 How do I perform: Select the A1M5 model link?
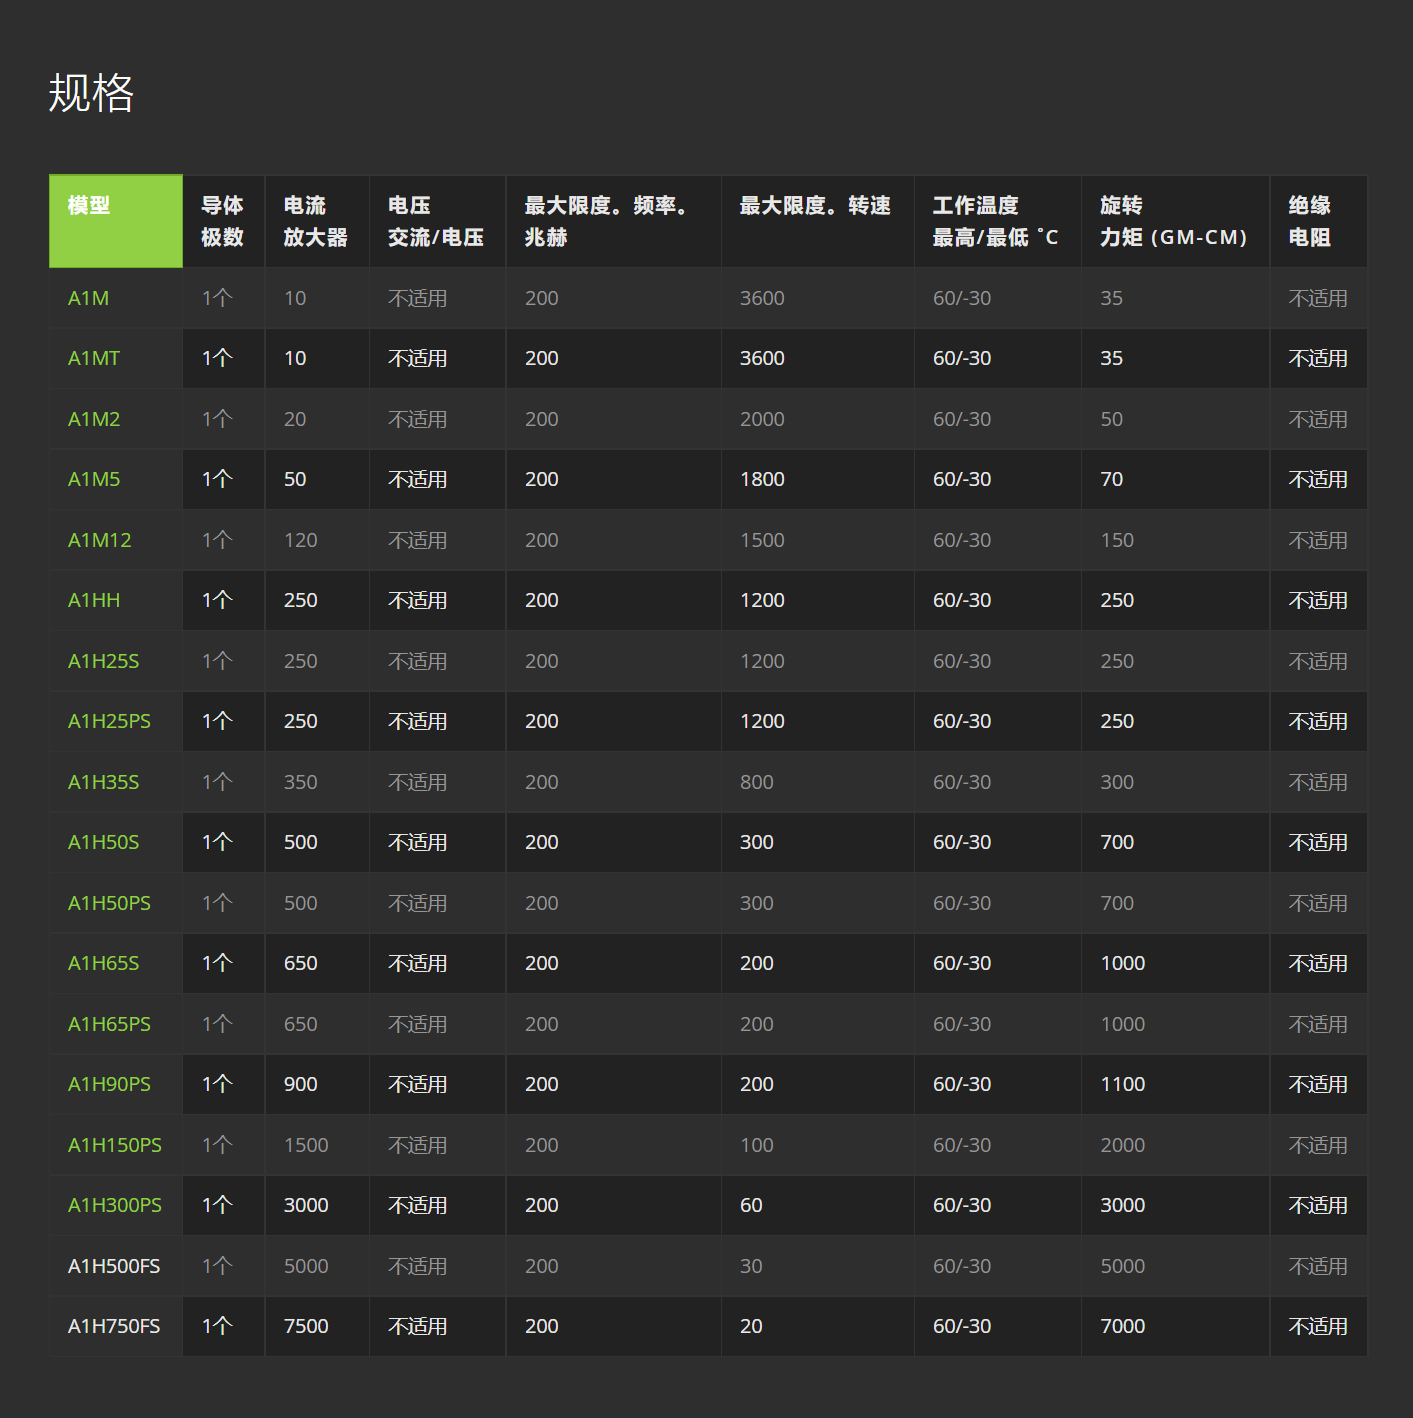pyautogui.click(x=93, y=479)
